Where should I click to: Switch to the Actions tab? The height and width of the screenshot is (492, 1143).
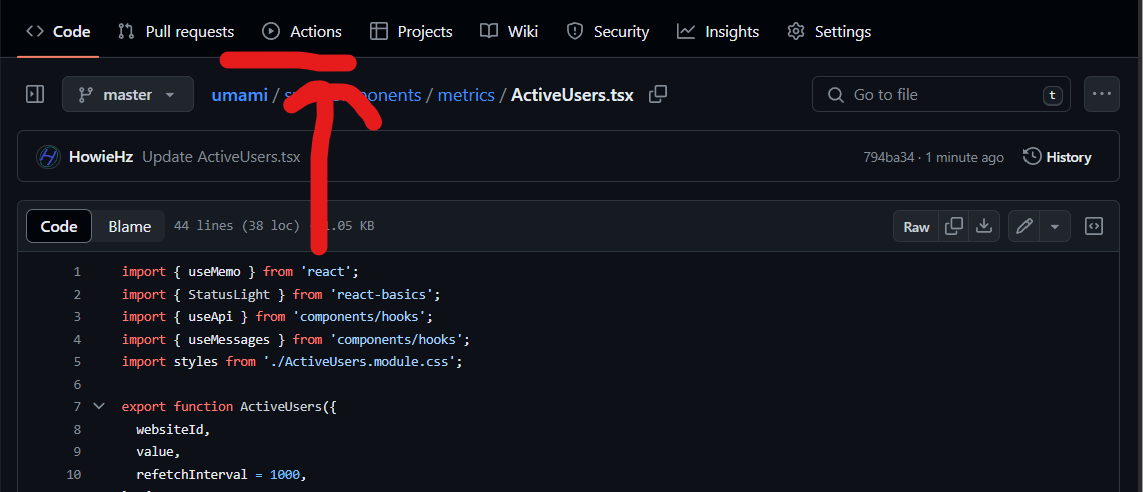click(x=302, y=32)
